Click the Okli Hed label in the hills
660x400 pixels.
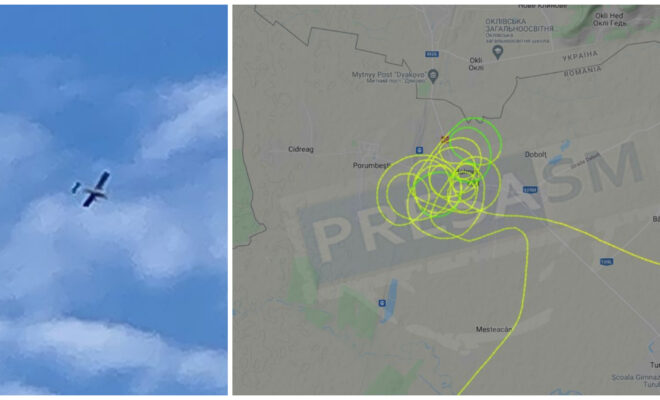click(x=609, y=19)
